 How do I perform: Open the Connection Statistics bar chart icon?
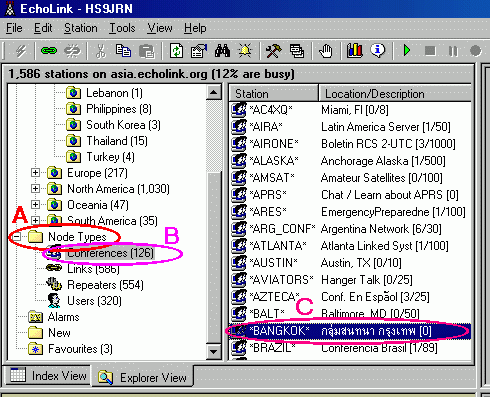point(354,51)
